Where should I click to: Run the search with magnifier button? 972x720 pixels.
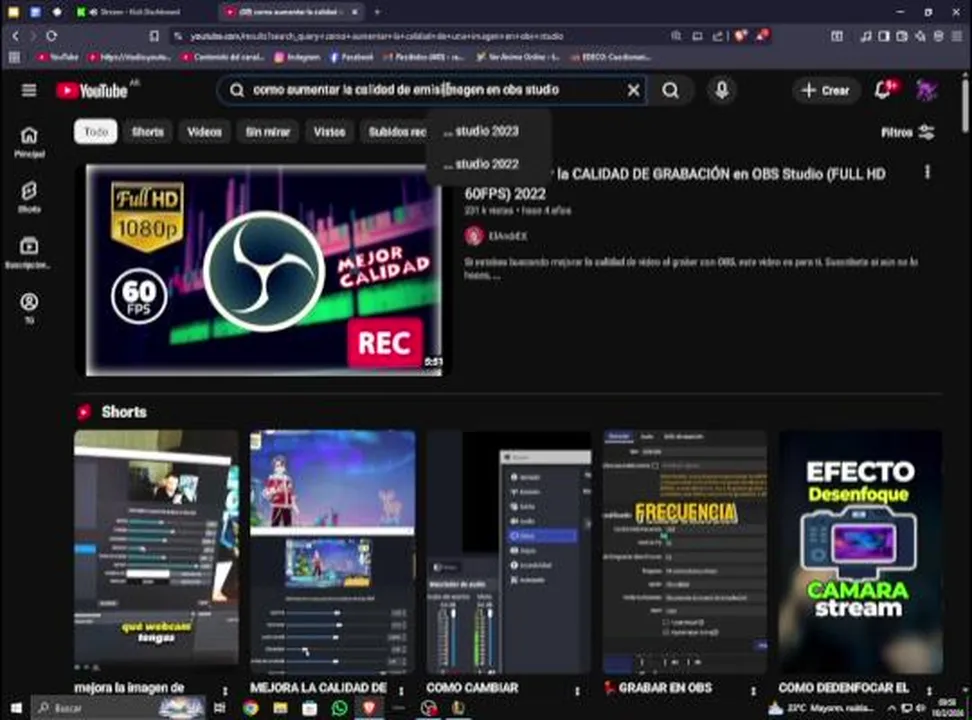point(670,91)
